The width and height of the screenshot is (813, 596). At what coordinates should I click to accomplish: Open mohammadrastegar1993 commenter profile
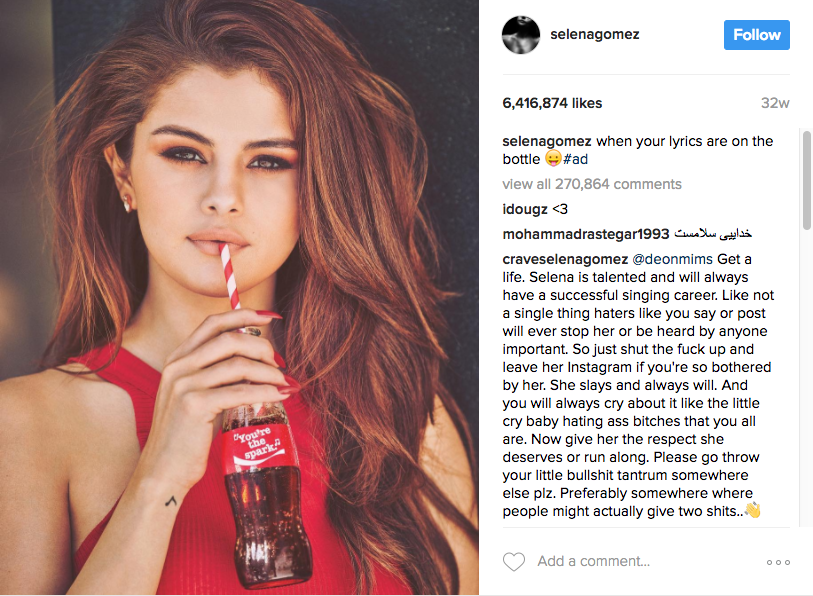point(586,234)
